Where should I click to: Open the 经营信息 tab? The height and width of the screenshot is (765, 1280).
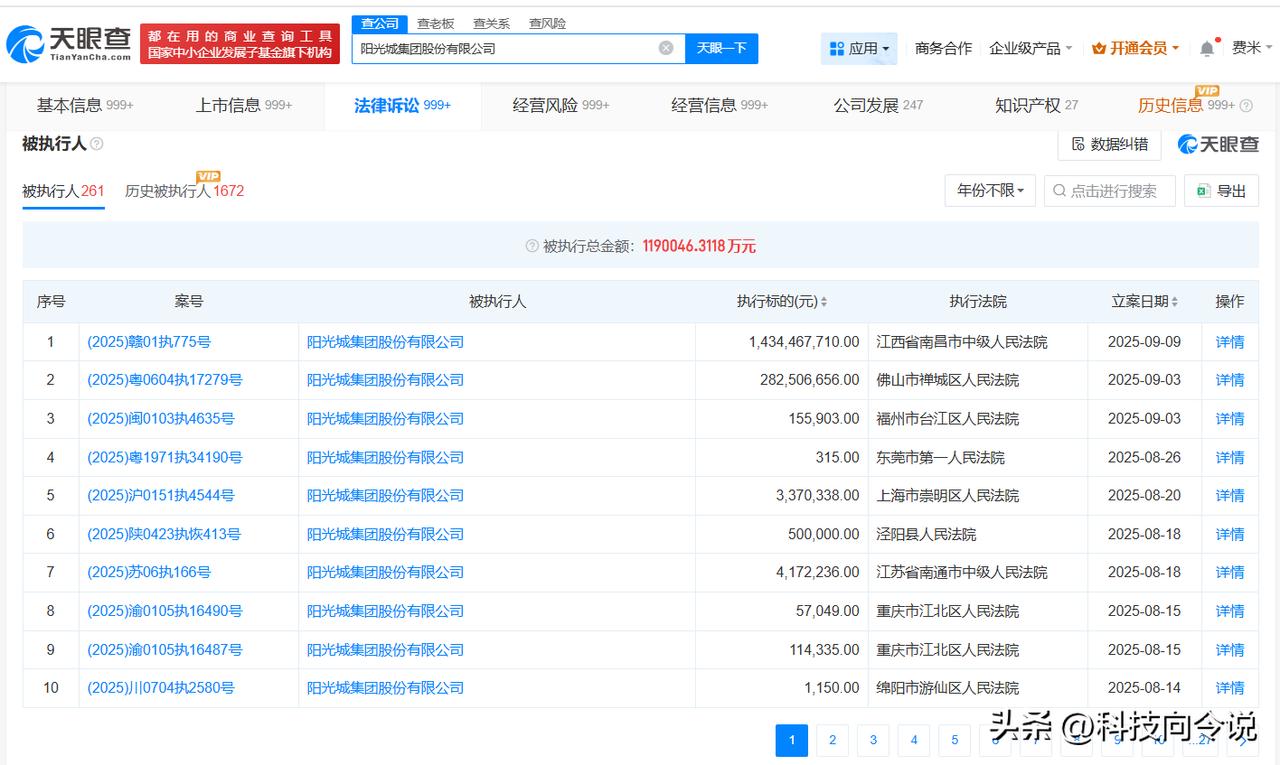tap(720, 105)
